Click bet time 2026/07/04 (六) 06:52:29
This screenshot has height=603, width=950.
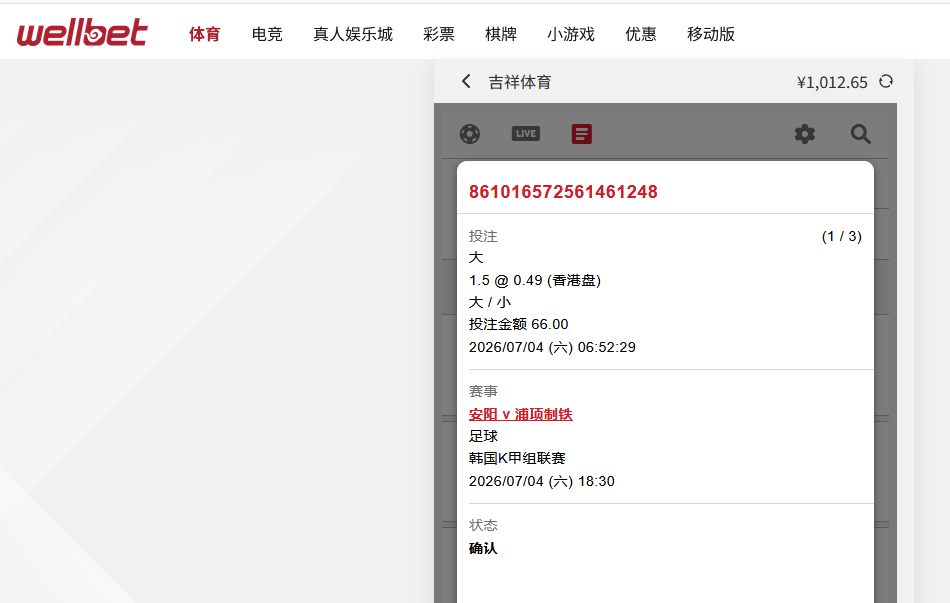coord(552,347)
